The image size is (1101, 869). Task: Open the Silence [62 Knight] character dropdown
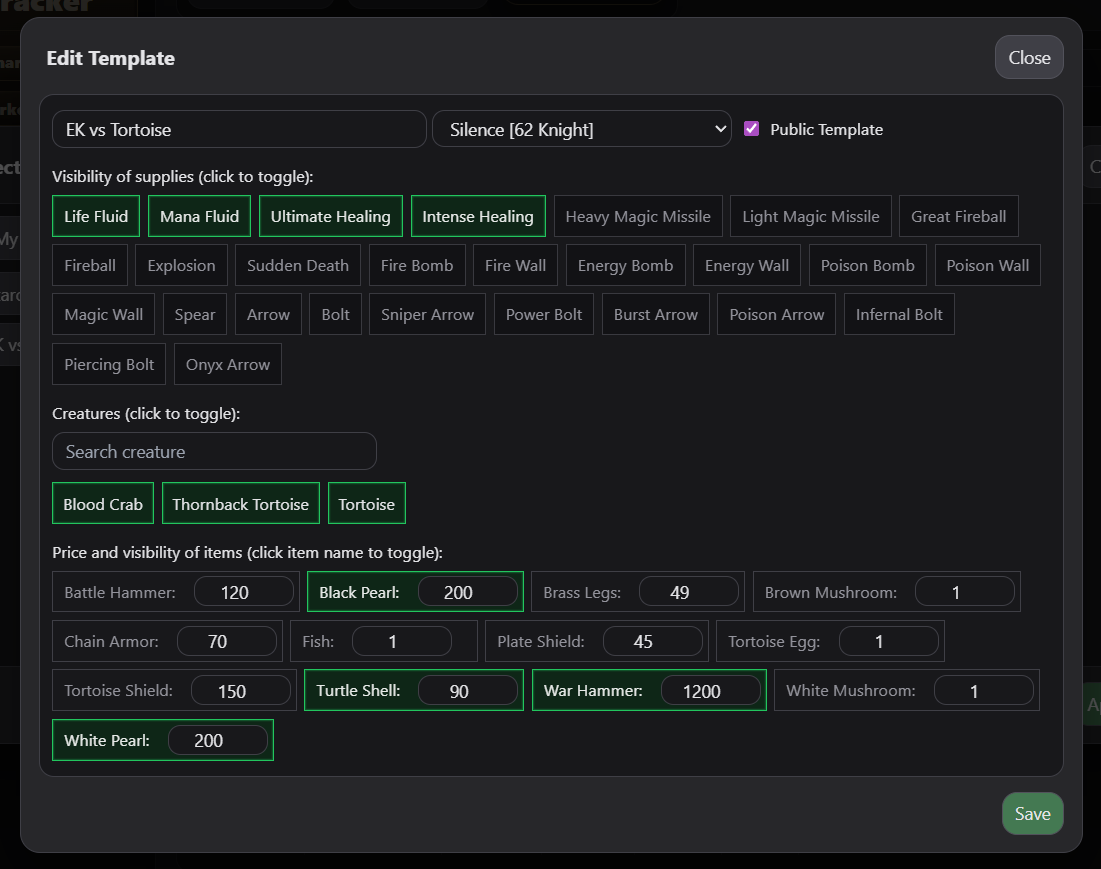point(582,129)
